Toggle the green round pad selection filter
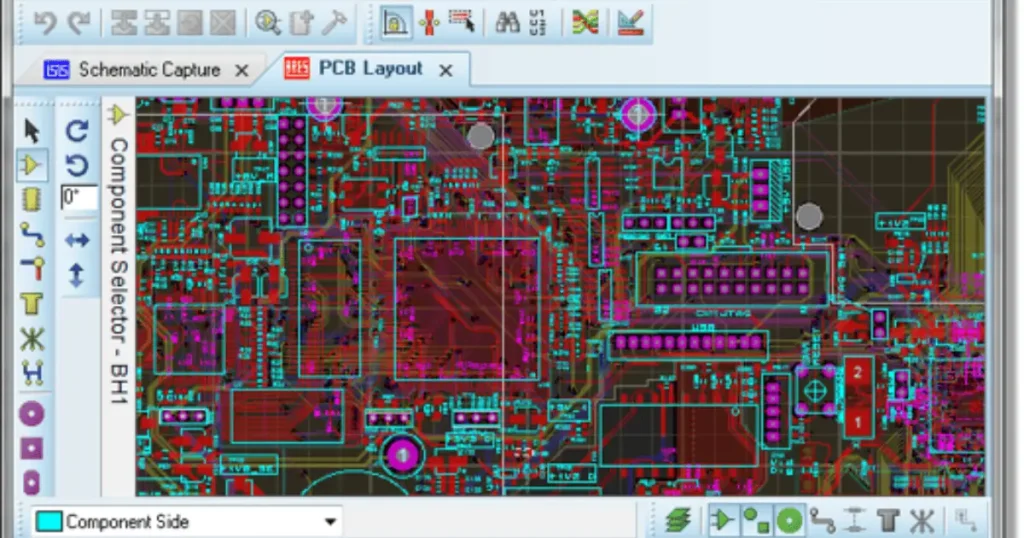 pyautogui.click(x=790, y=521)
